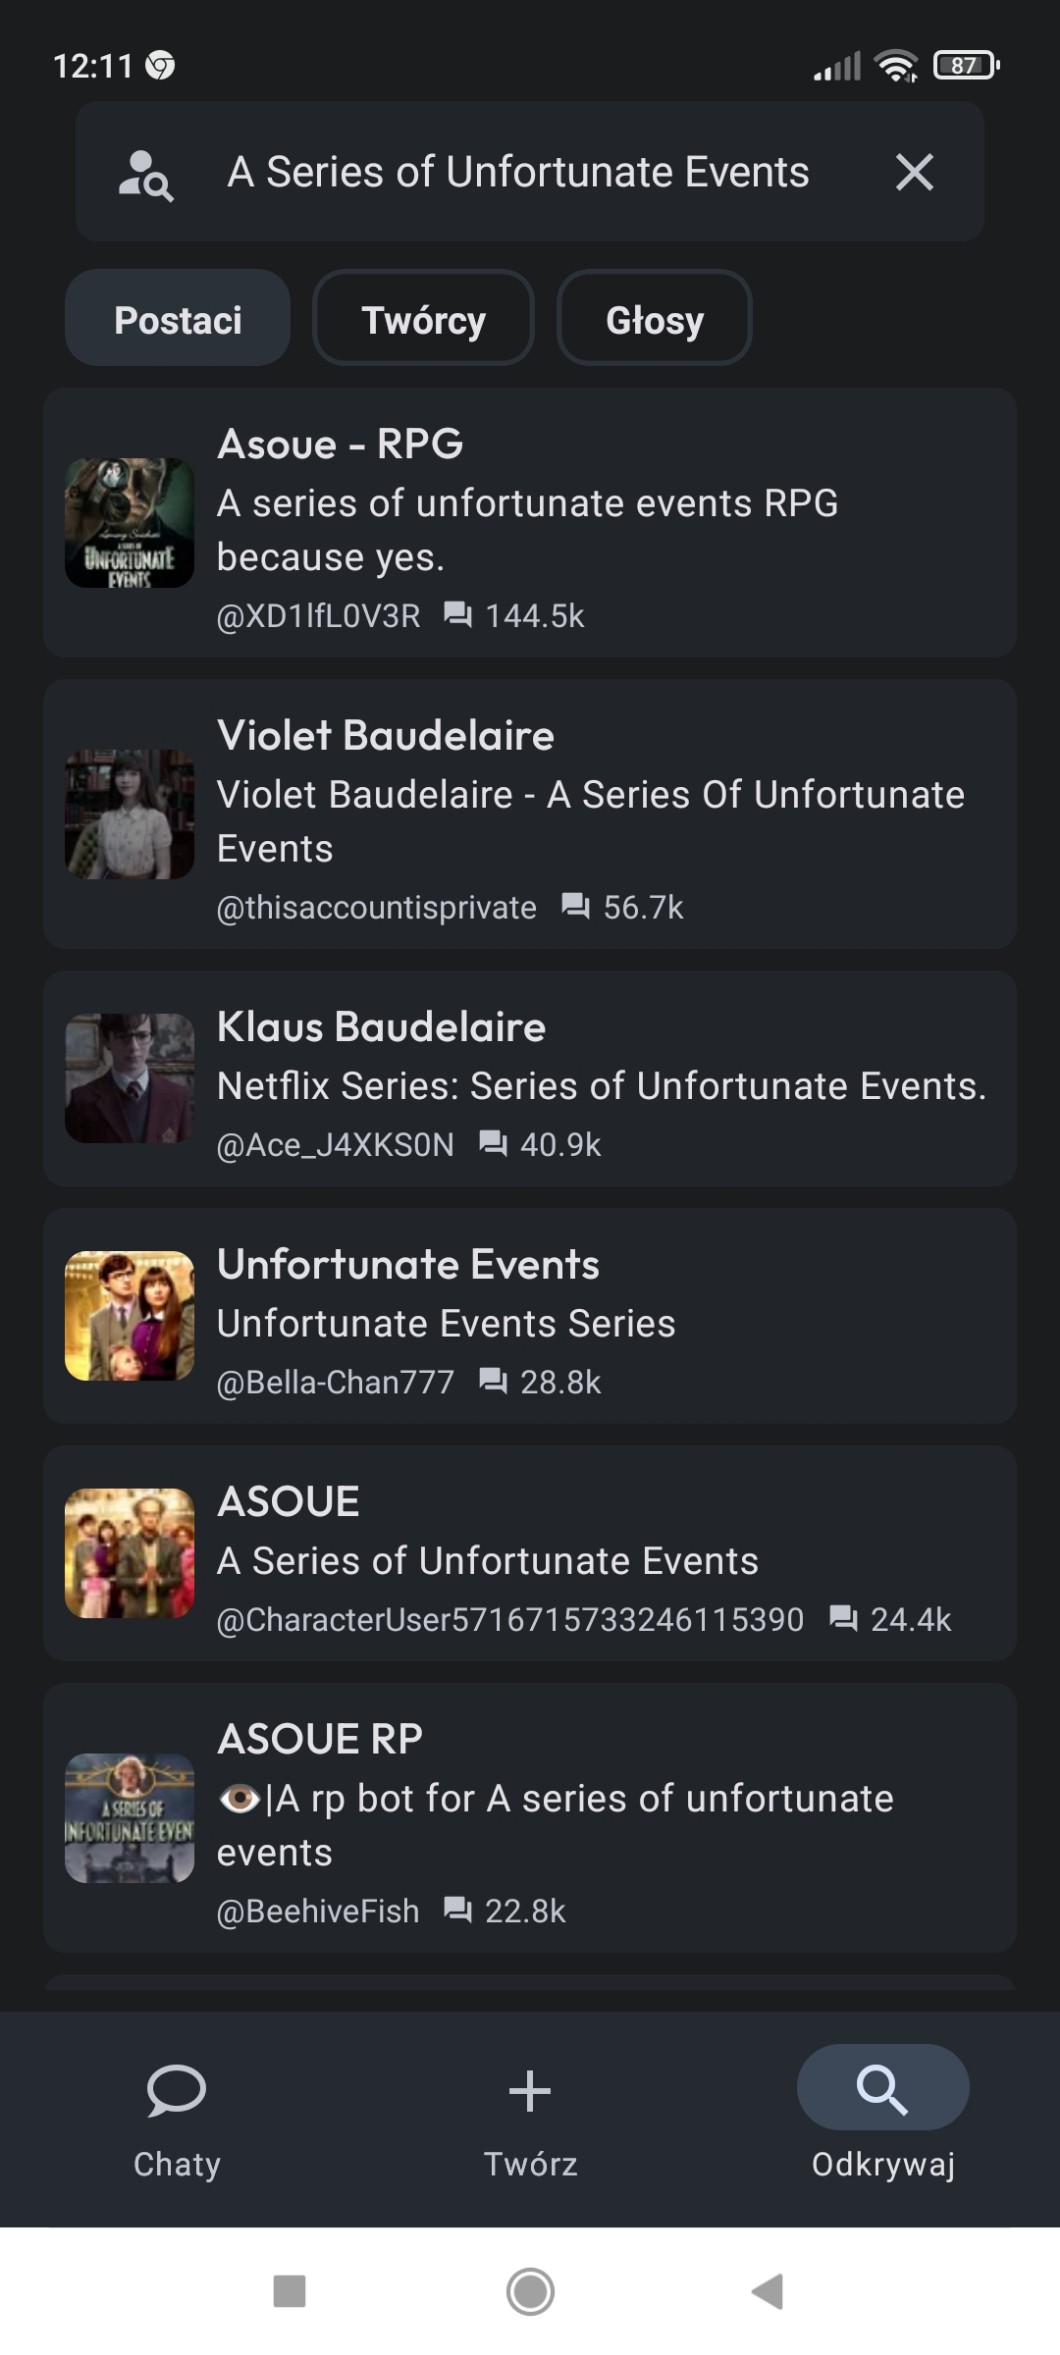The width and height of the screenshot is (1060, 2355).
Task: Select the Odkrywaj magnifier icon
Action: pos(882,2089)
